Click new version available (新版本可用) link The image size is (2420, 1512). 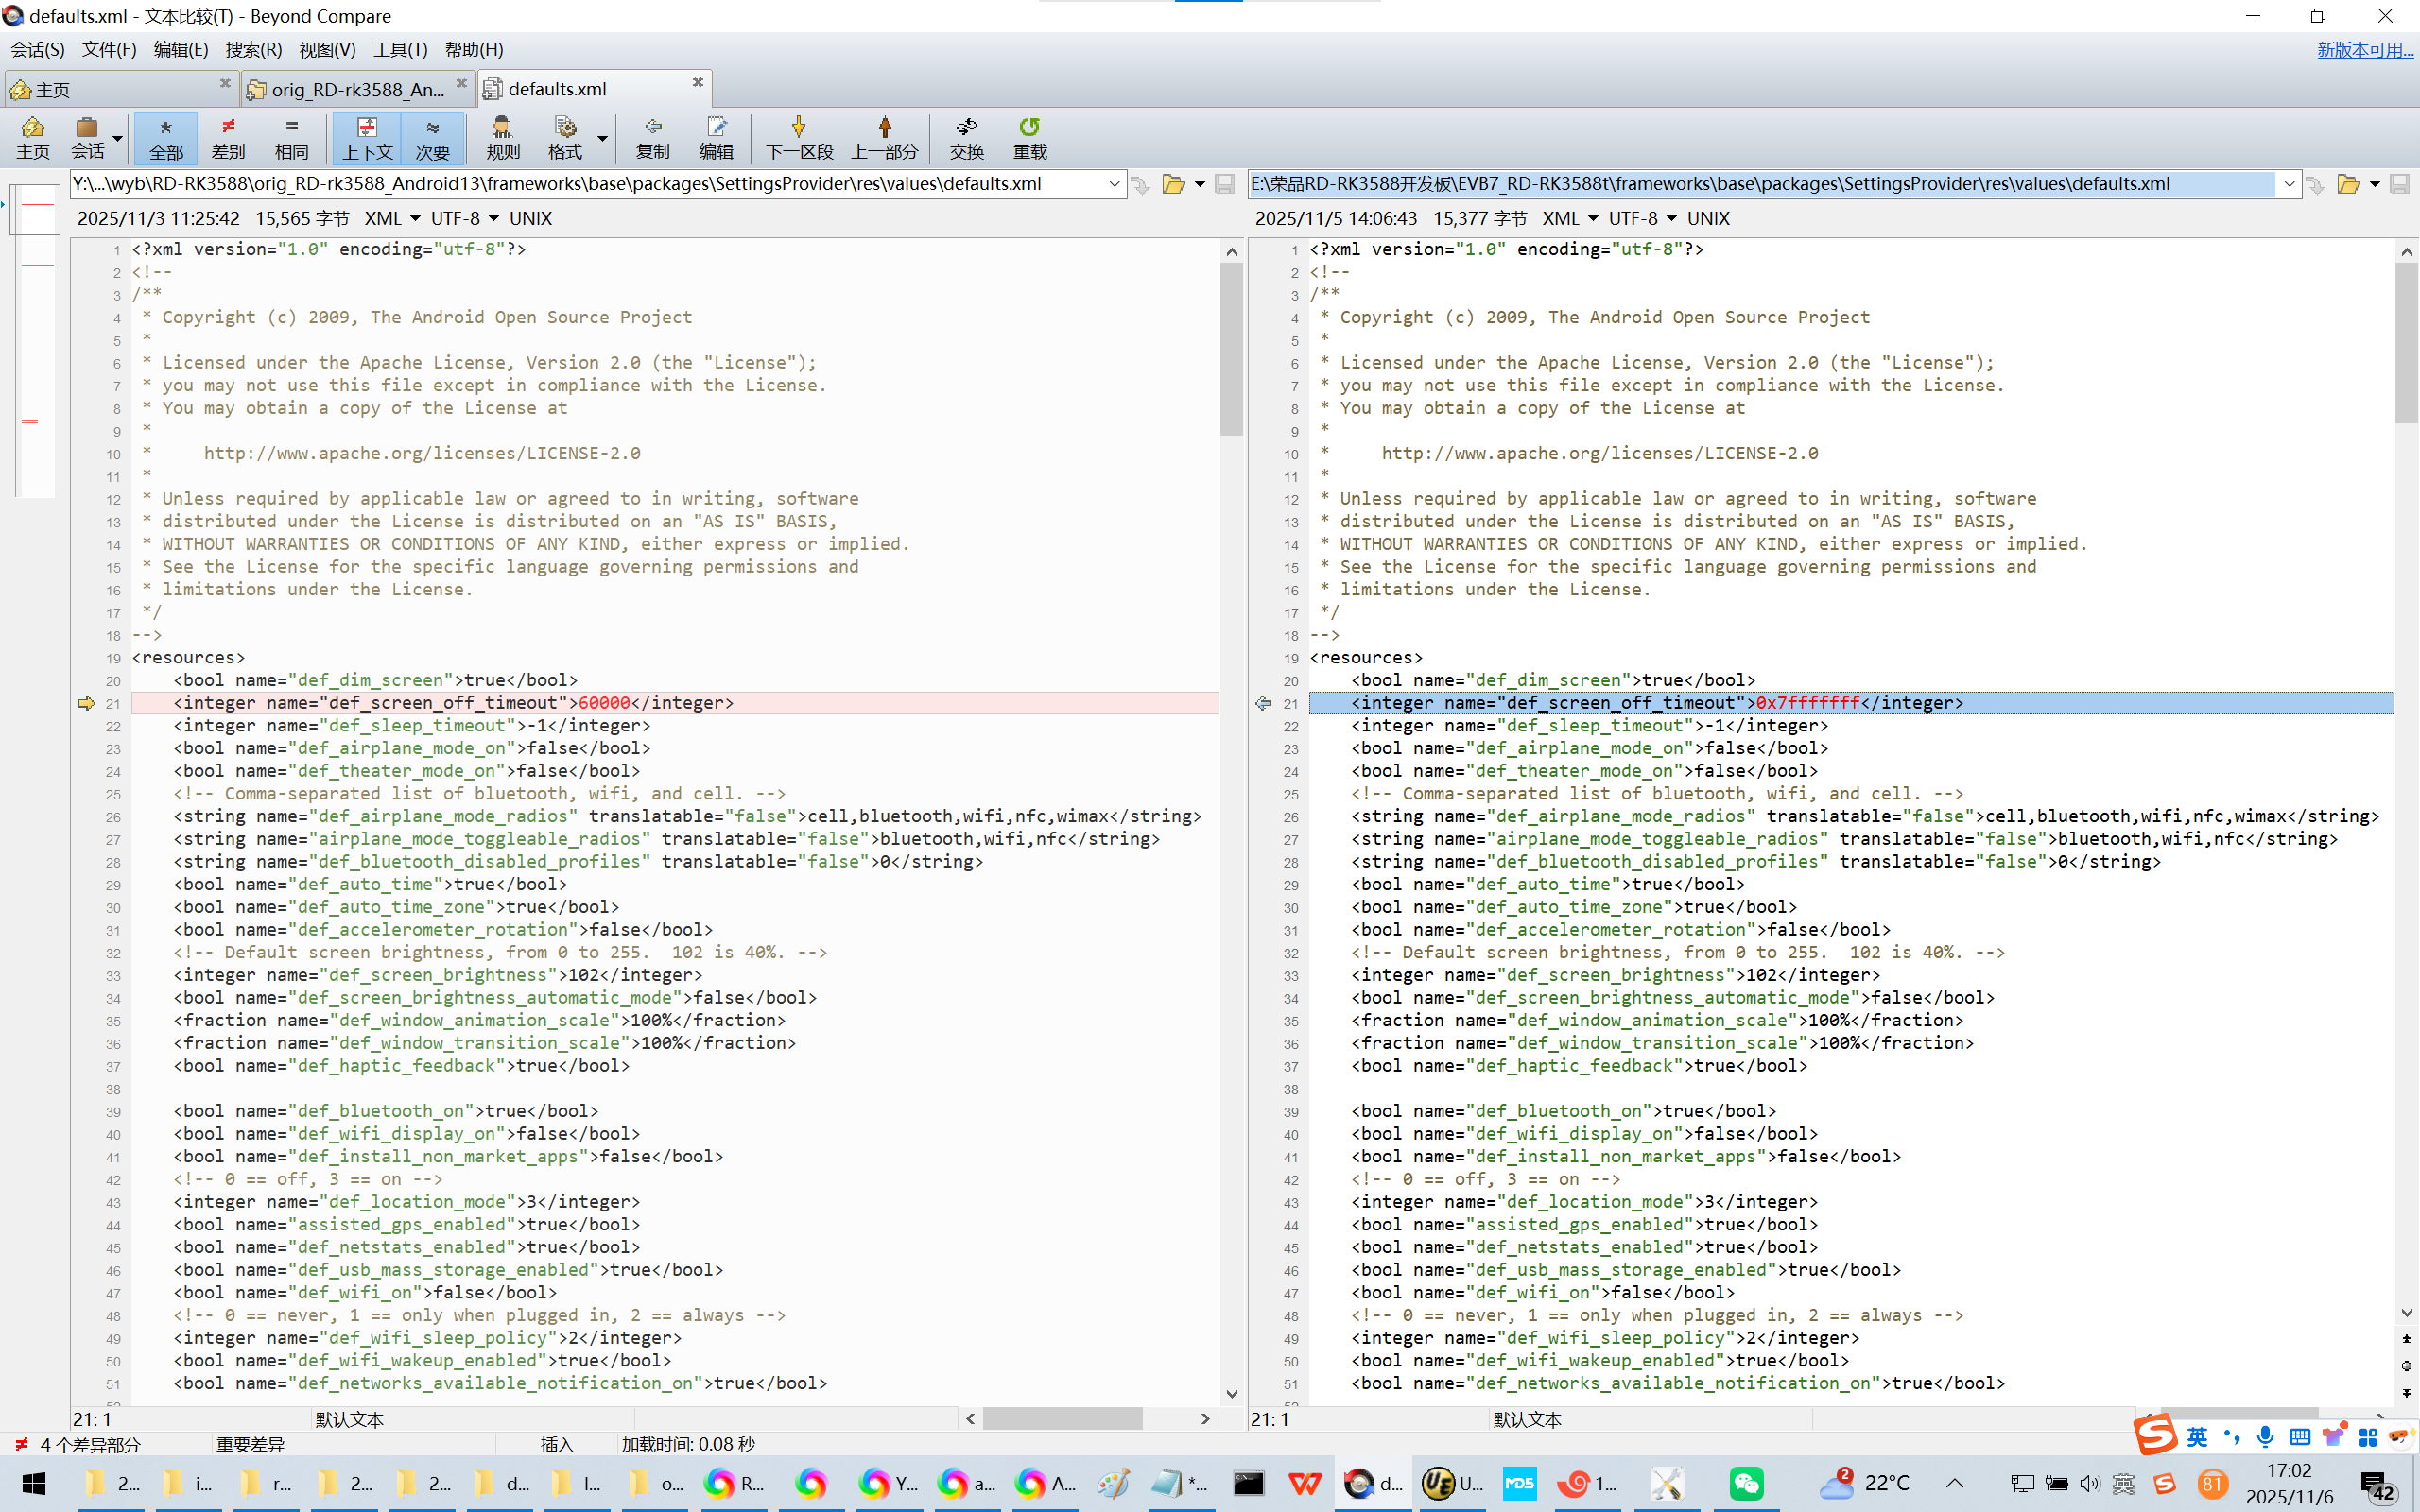tap(2364, 49)
